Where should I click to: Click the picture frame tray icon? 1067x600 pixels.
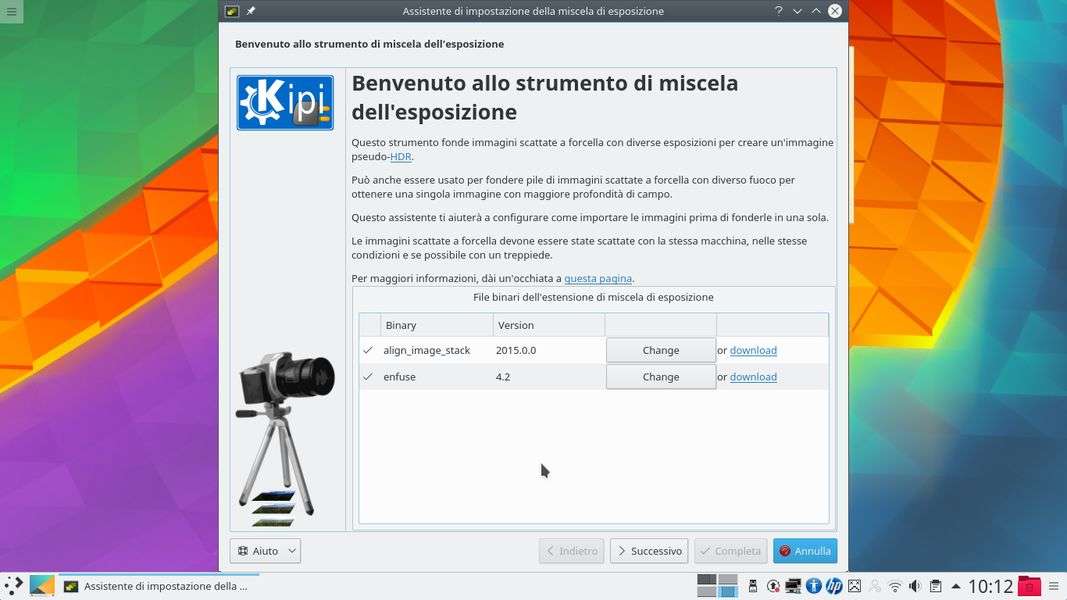point(855,586)
